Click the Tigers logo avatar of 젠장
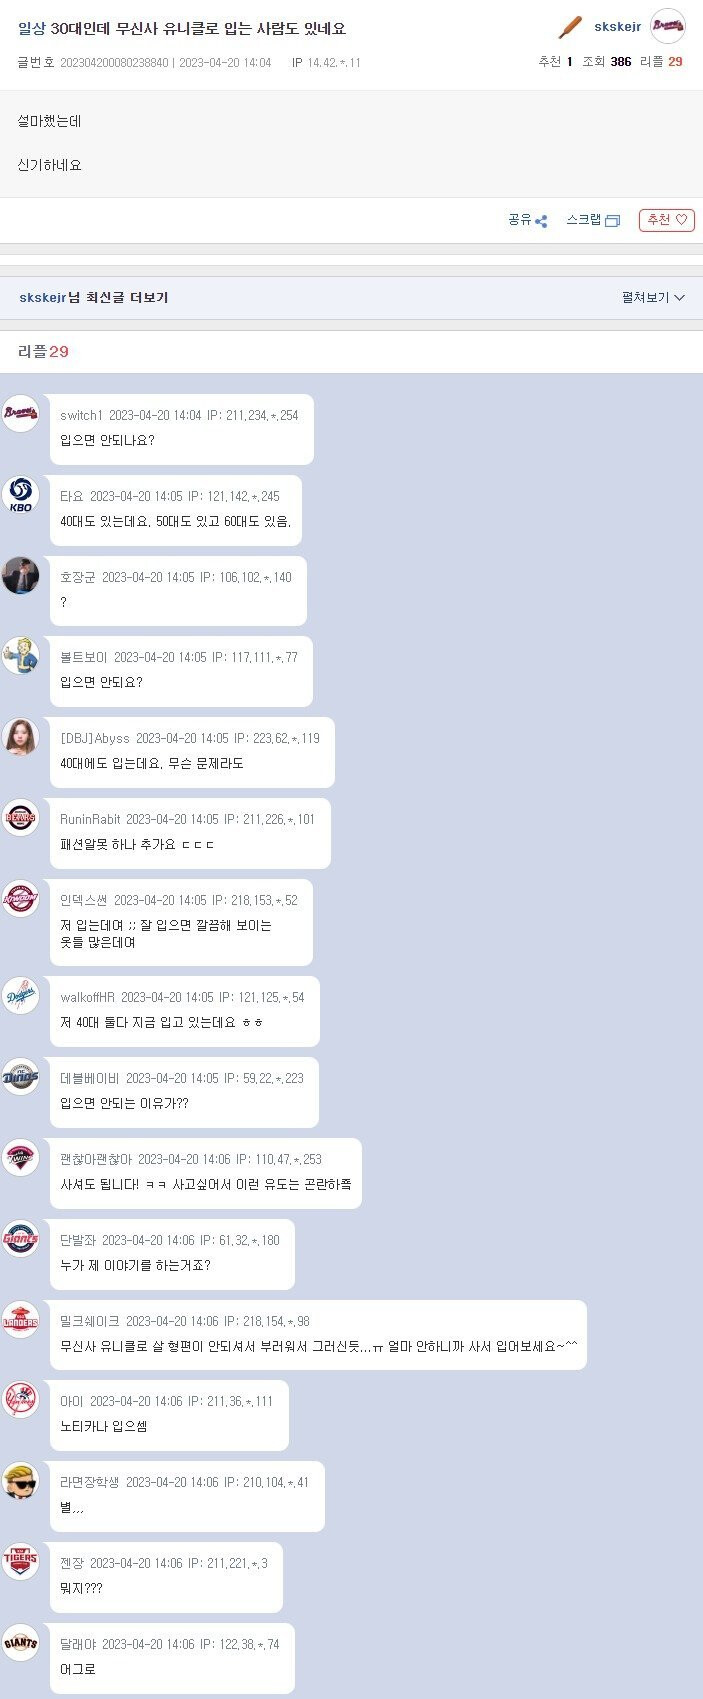Image resolution: width=703 pixels, height=1699 pixels. point(20,1561)
